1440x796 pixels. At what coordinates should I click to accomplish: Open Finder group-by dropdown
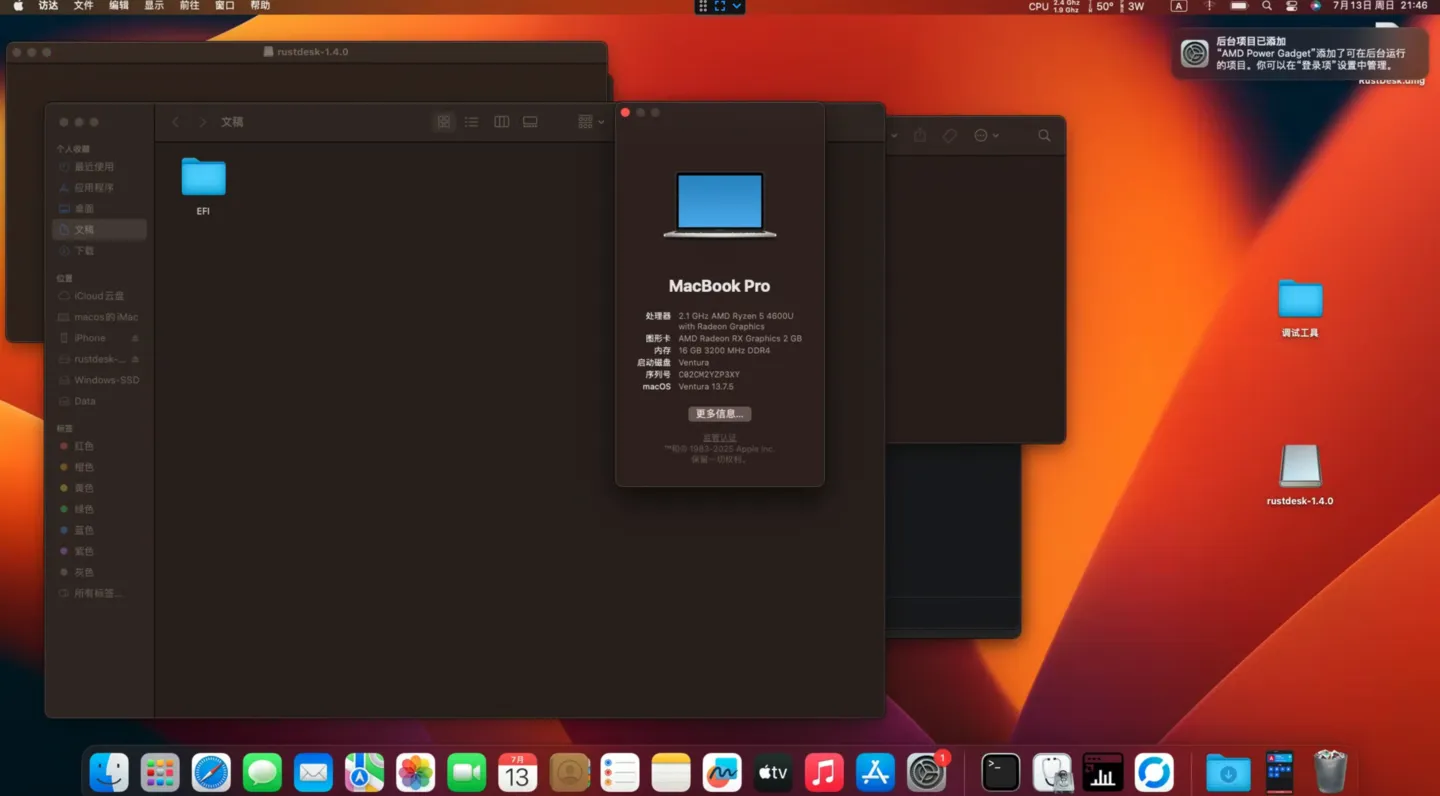pyautogui.click(x=591, y=122)
